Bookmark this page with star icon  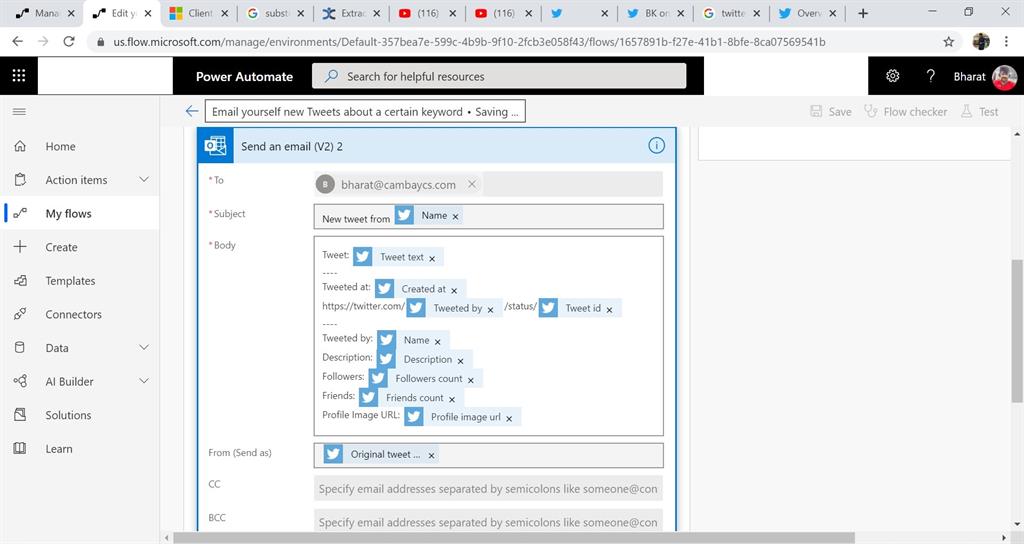[948, 42]
